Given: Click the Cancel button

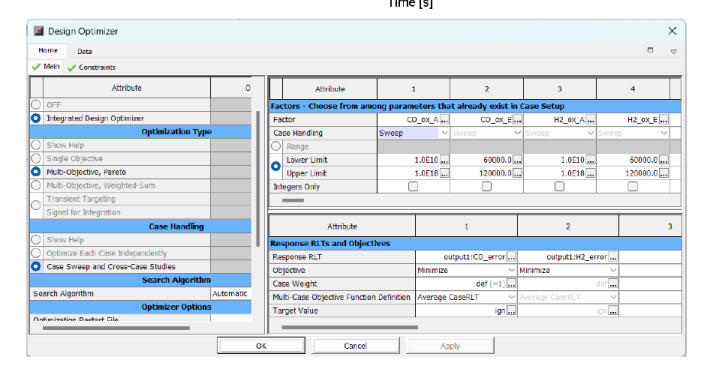Looking at the screenshot, I should coord(355,346).
